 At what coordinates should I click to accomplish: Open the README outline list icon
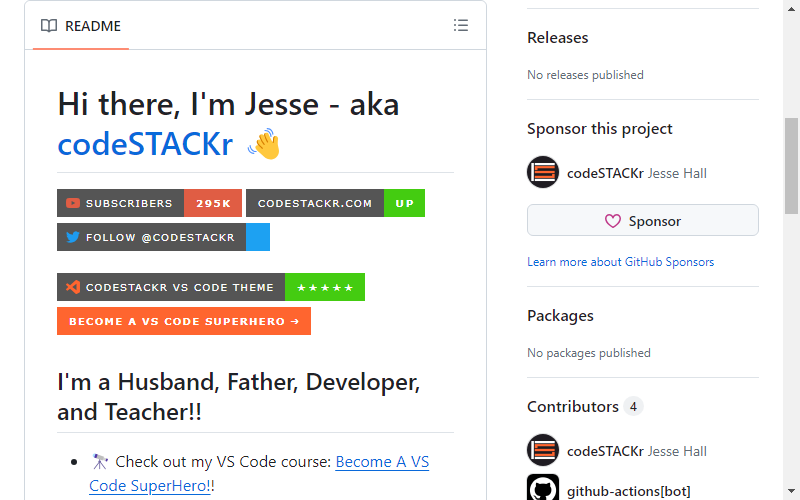pyautogui.click(x=461, y=26)
